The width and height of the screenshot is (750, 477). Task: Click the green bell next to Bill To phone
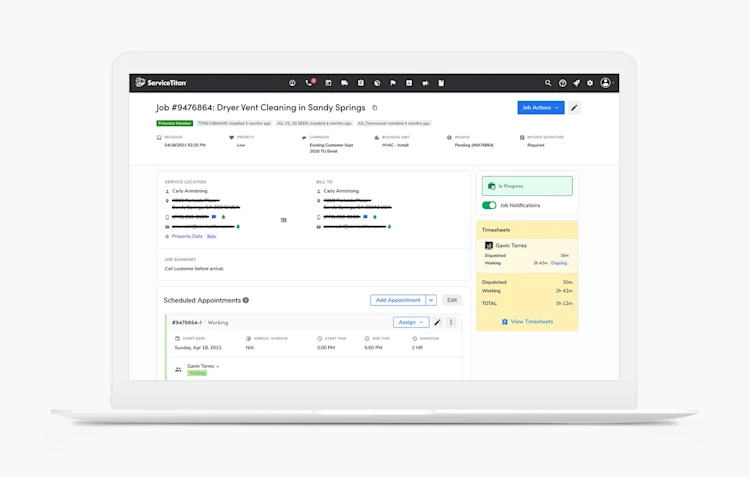click(375, 217)
